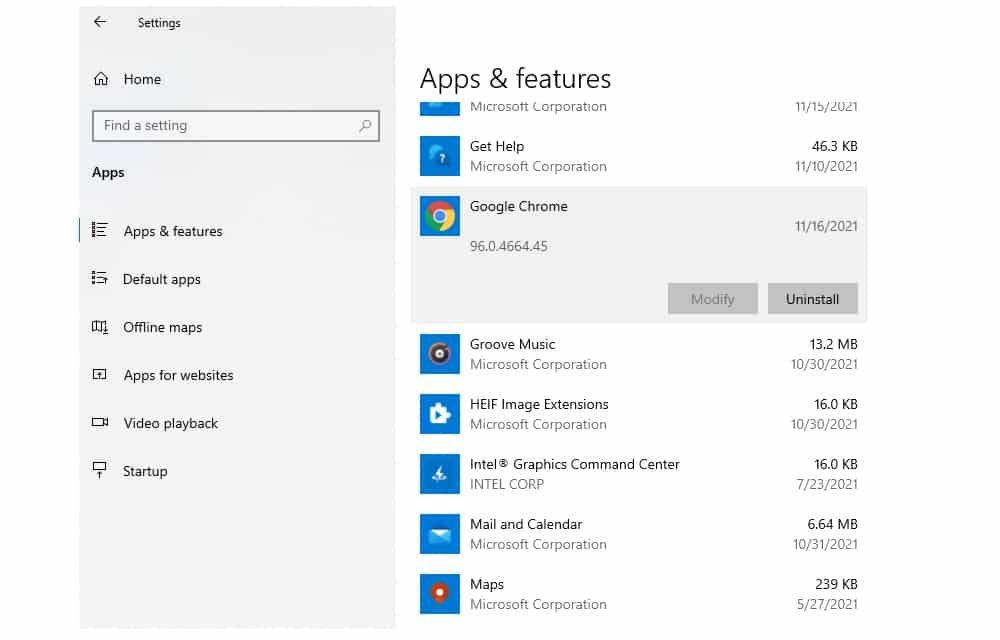Click the INTEL CORP publisher text
The image size is (1000, 640).
tap(507, 484)
